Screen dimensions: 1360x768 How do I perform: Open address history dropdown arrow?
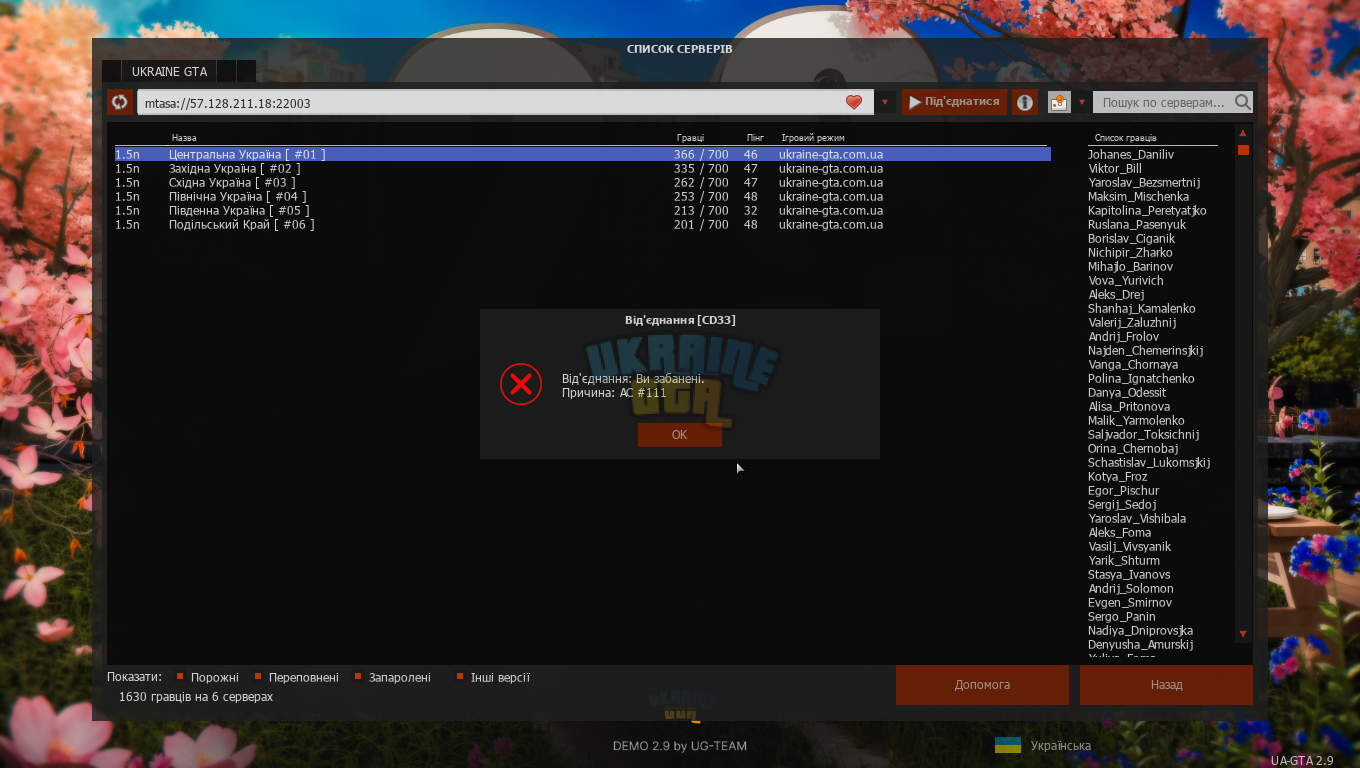(x=885, y=102)
